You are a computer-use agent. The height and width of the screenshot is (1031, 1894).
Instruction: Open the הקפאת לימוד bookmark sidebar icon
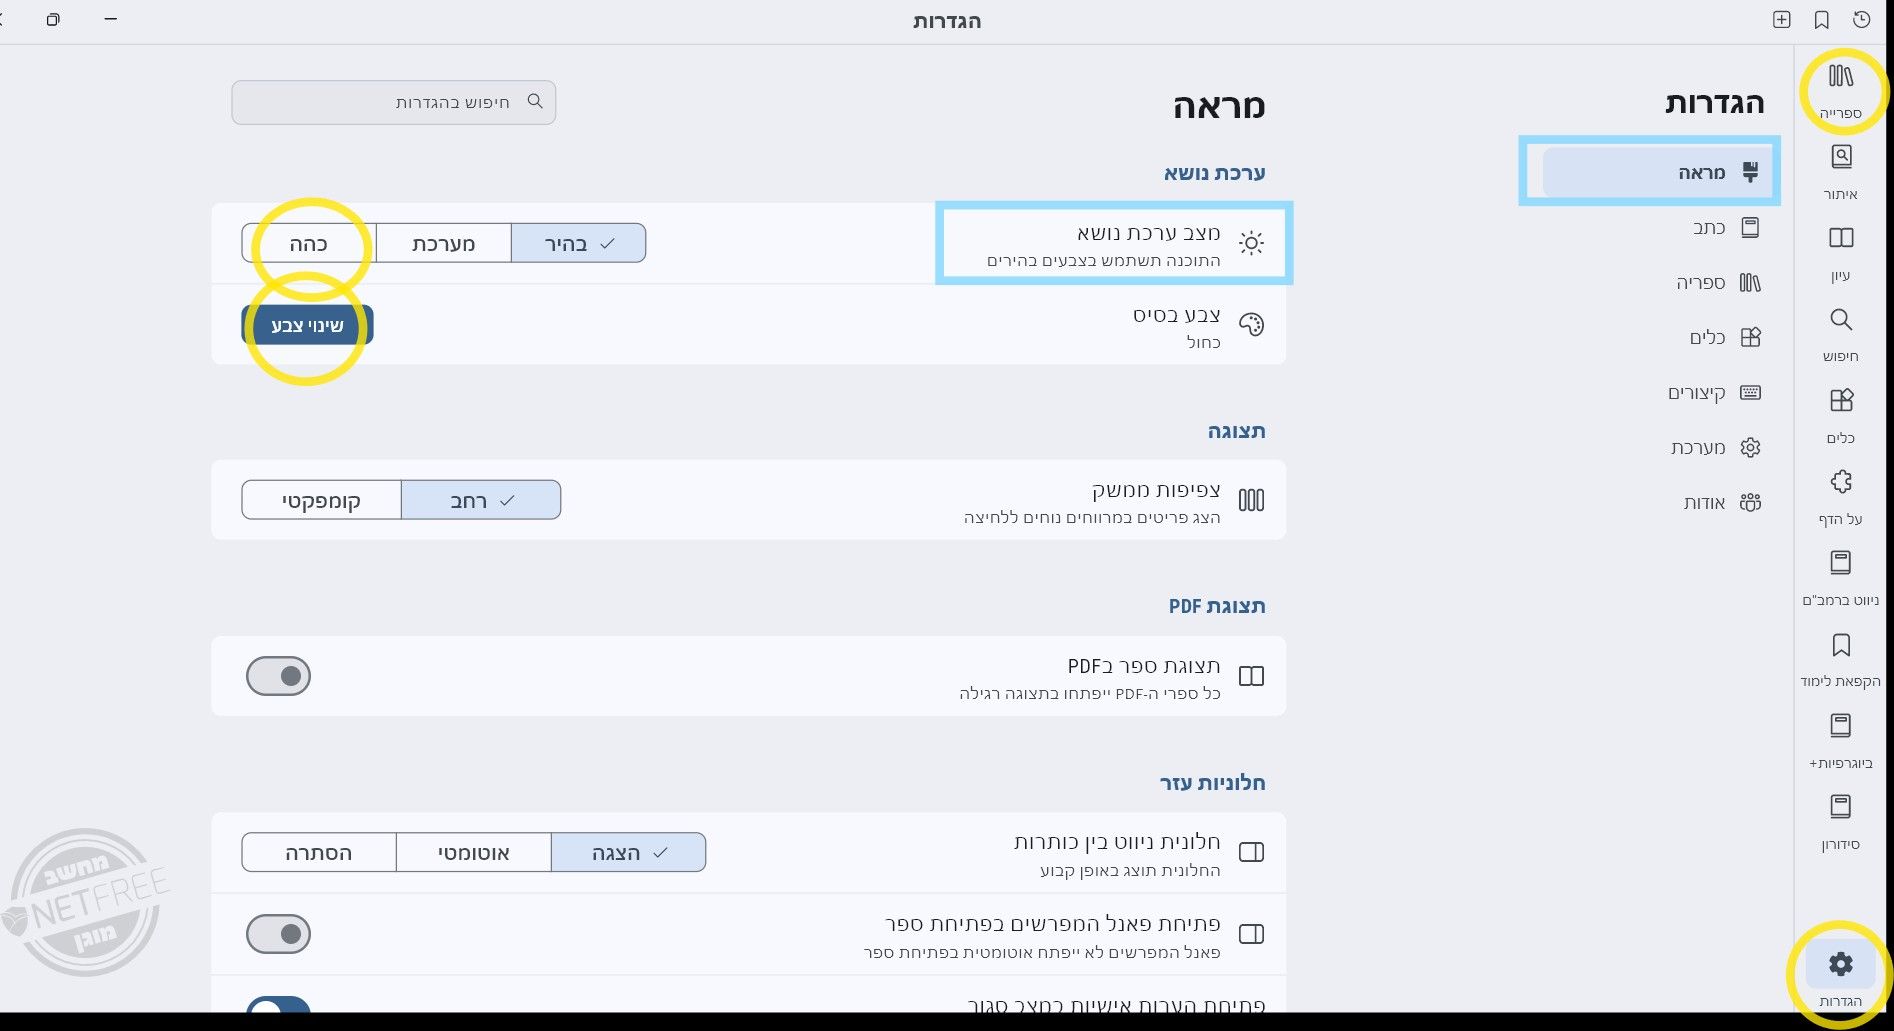(x=1840, y=660)
